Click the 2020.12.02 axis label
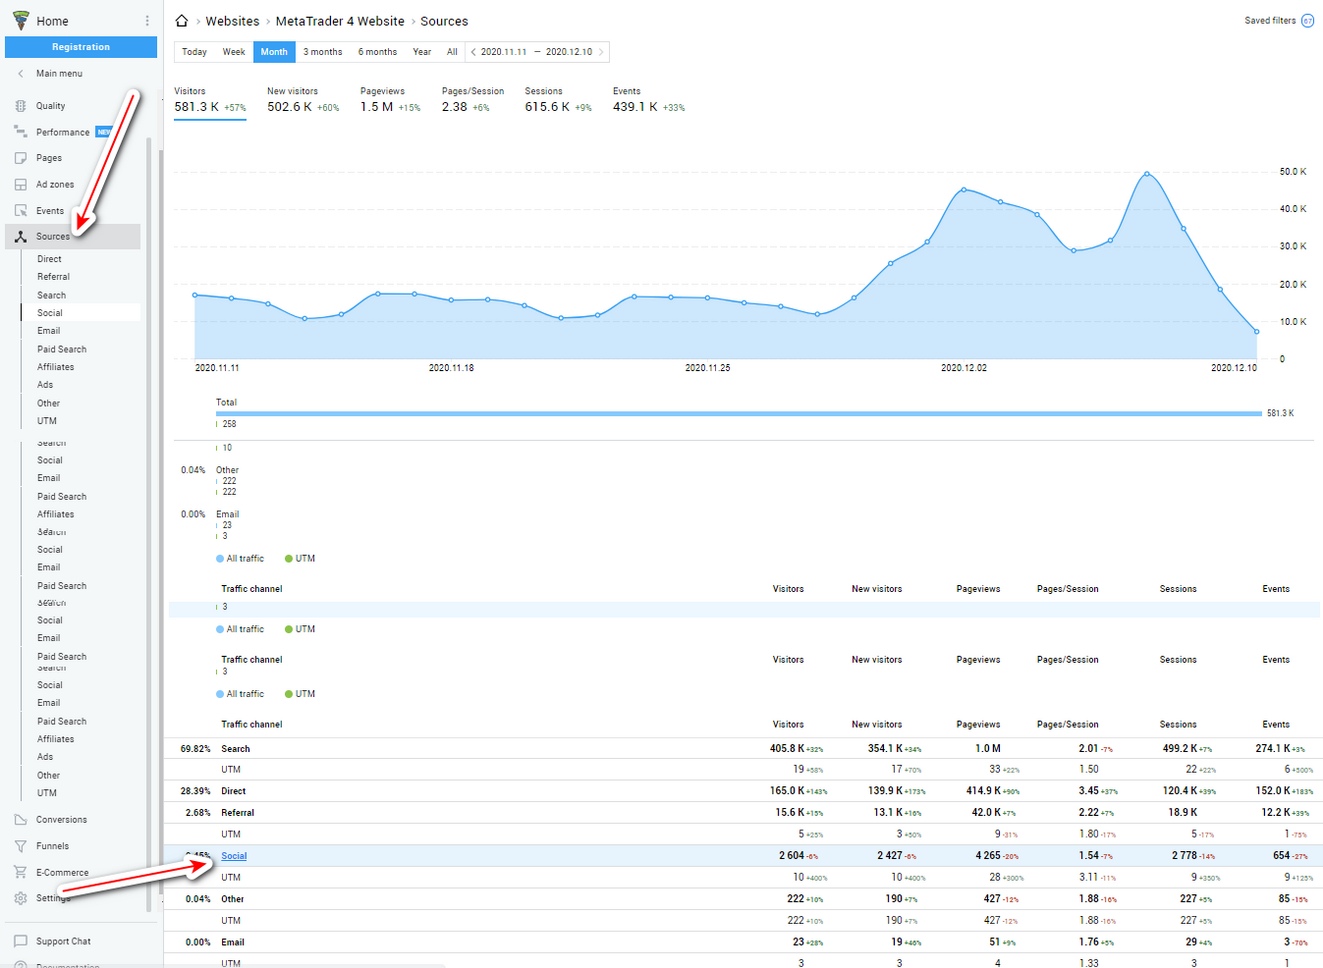Viewport: 1323px width, 968px height. (x=964, y=368)
